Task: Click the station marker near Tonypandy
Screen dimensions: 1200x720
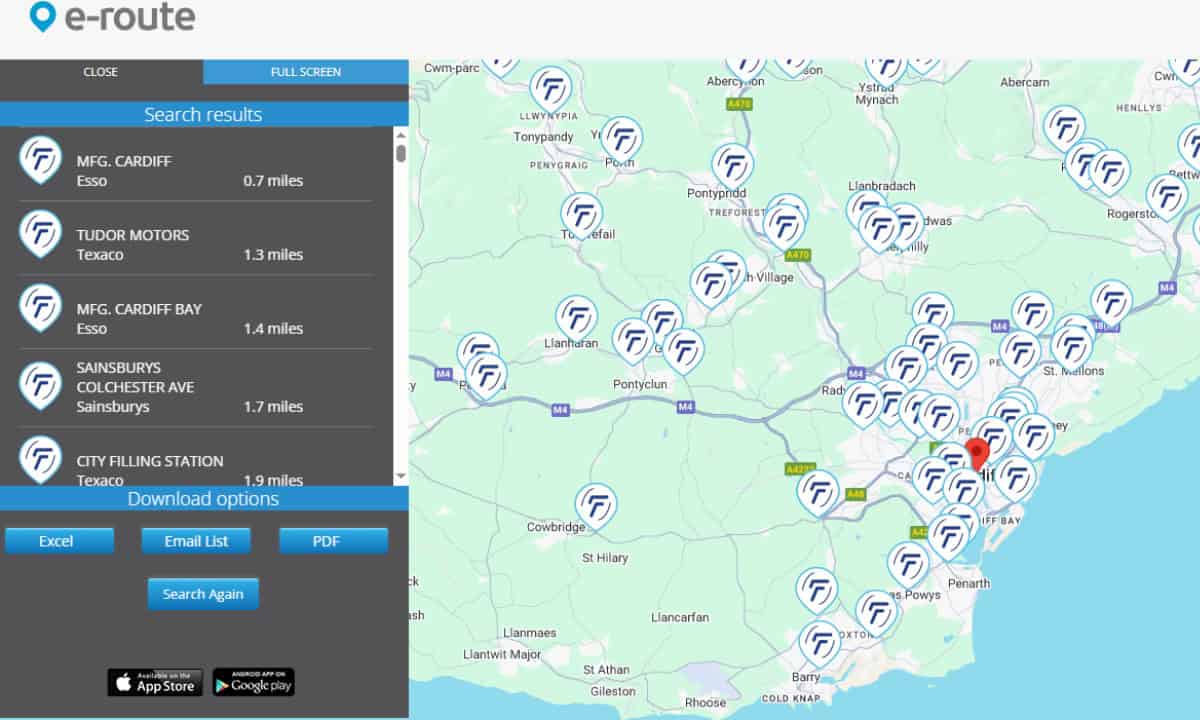Action: point(550,89)
